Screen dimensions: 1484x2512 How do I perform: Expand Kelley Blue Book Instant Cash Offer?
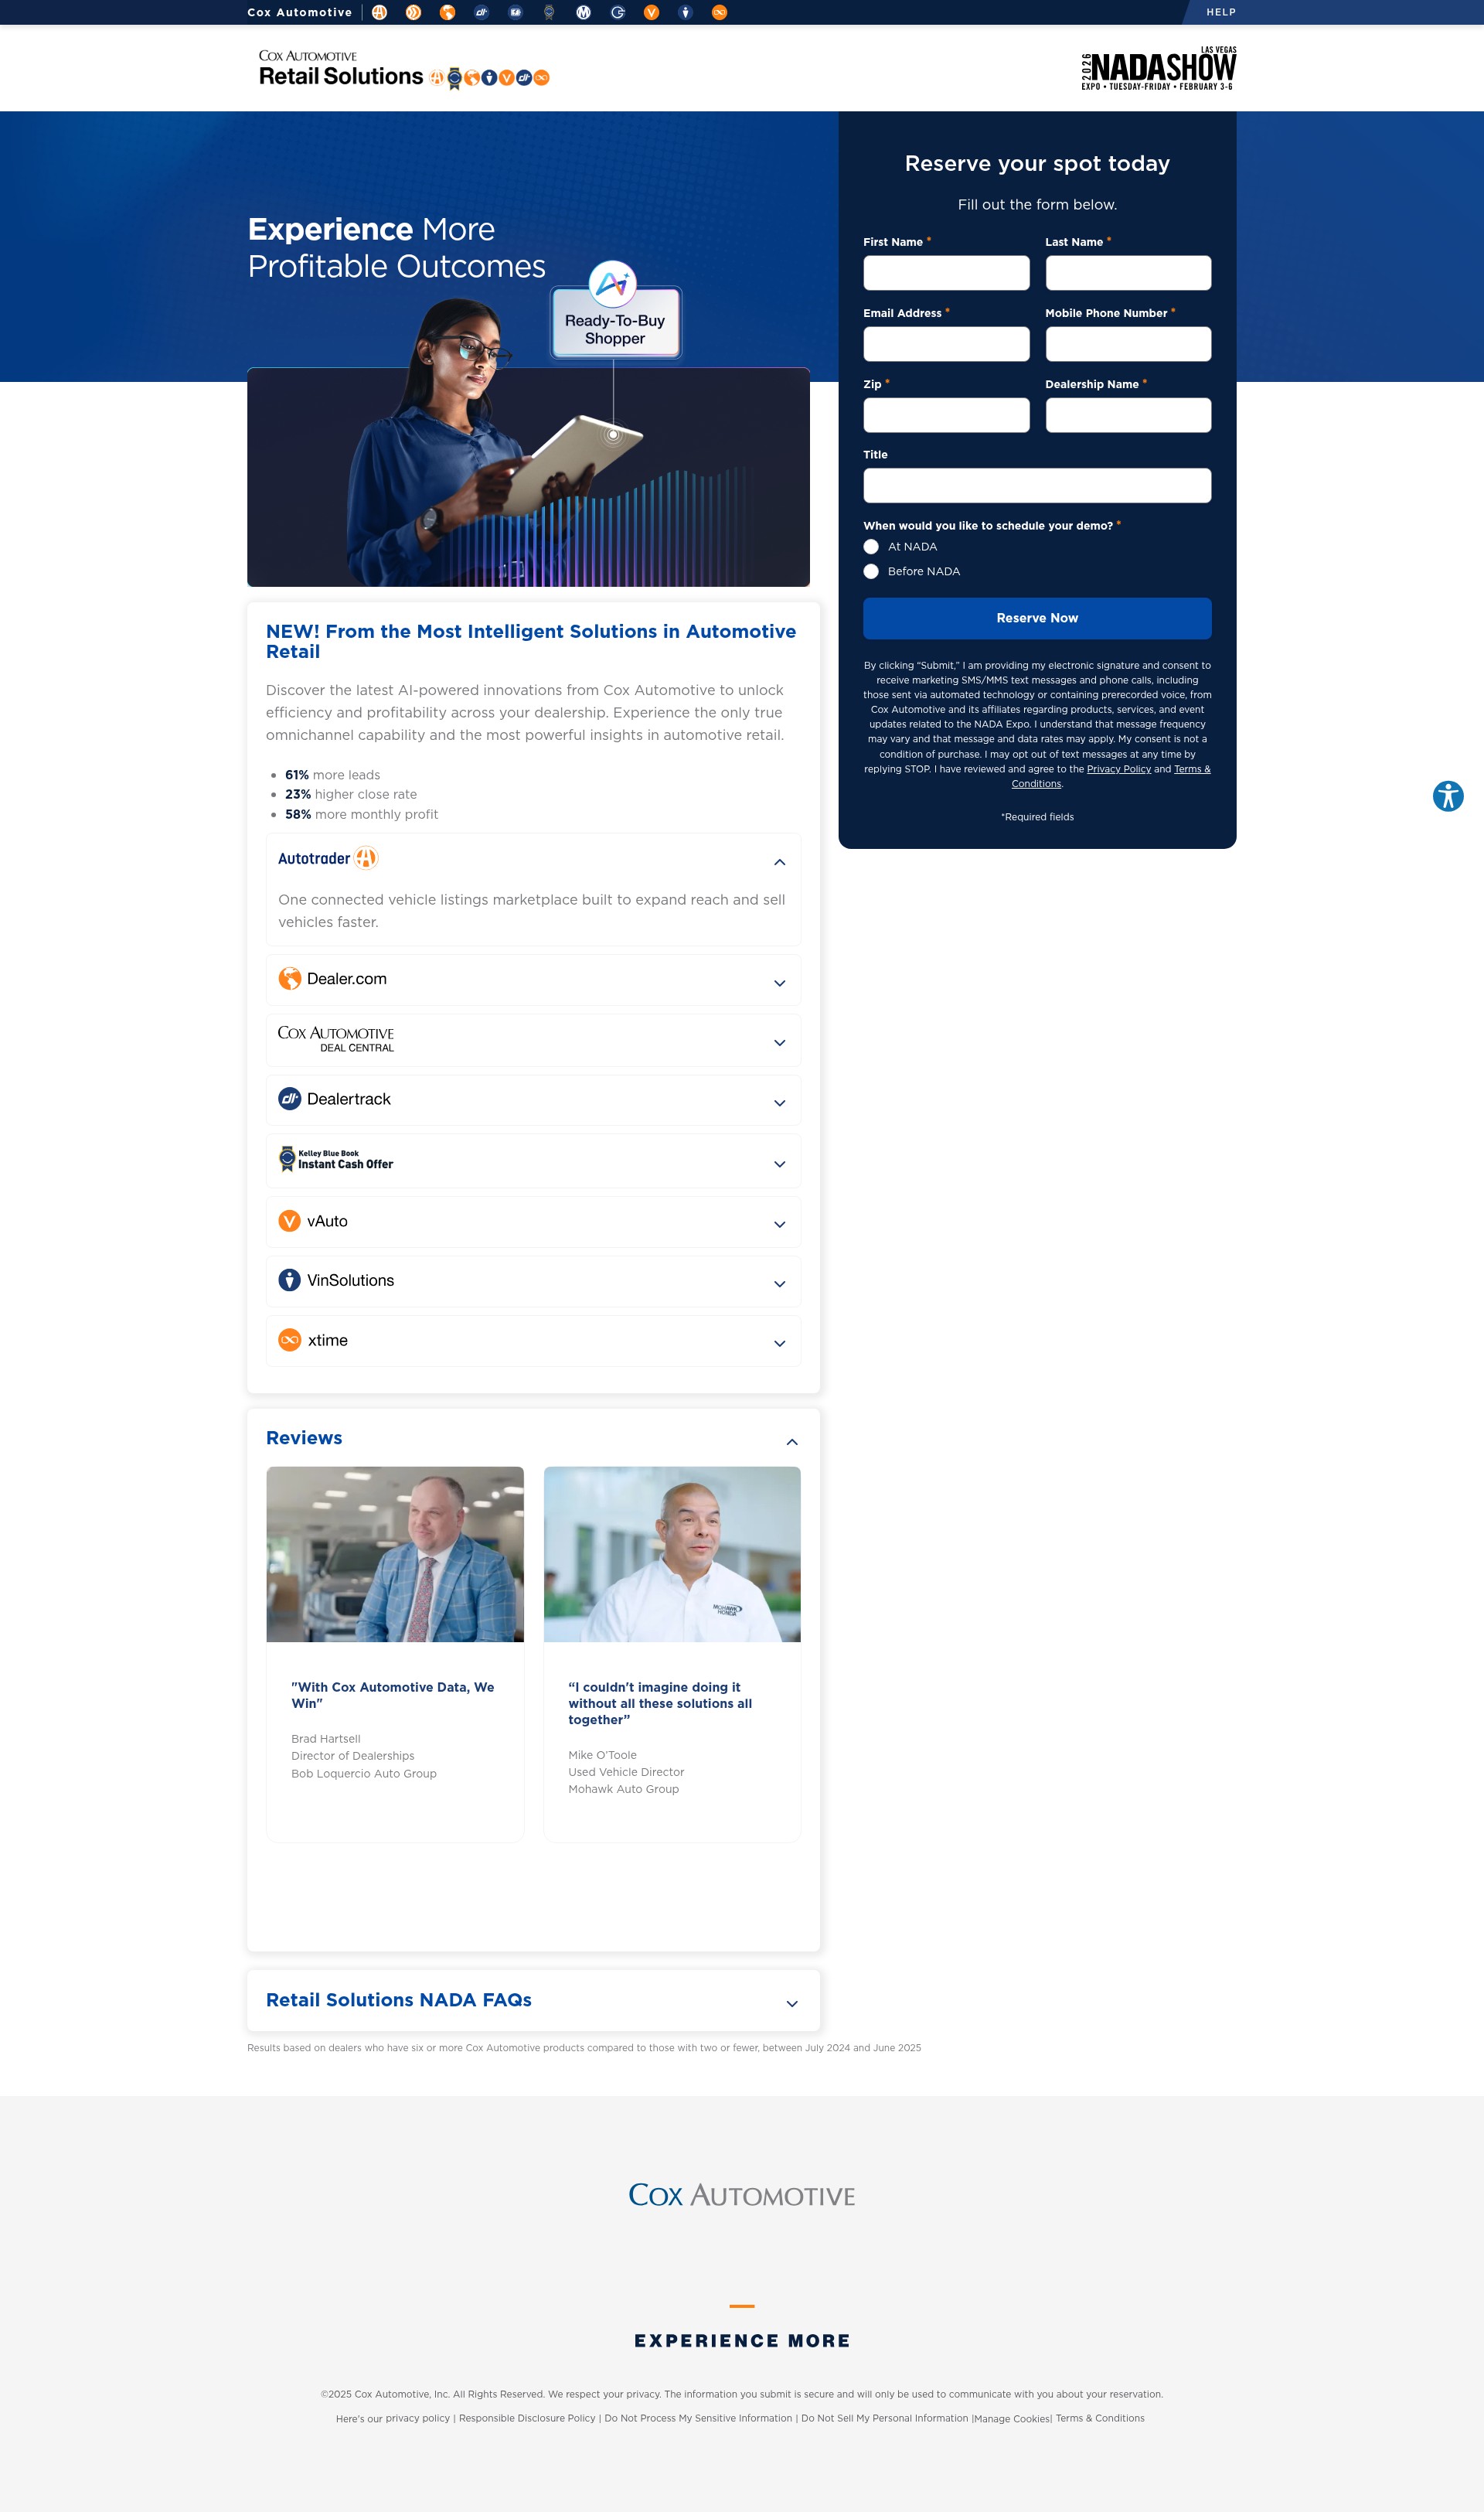(533, 1161)
